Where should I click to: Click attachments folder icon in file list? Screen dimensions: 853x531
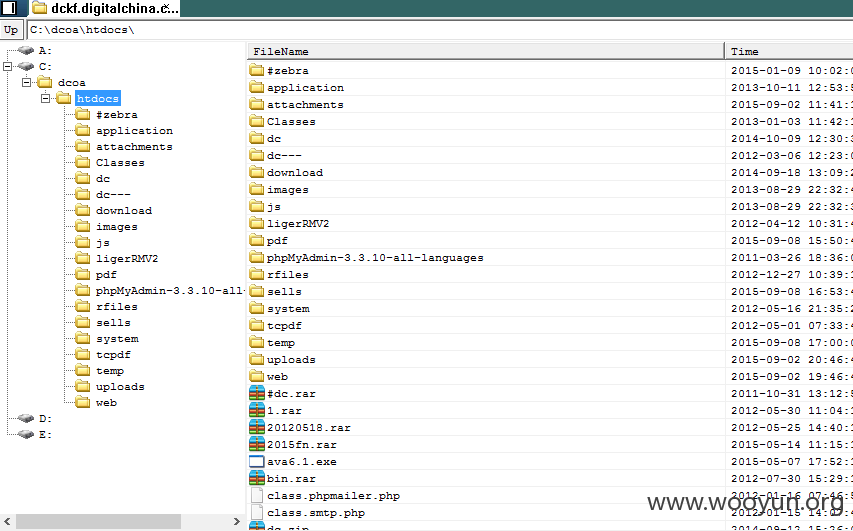256,104
